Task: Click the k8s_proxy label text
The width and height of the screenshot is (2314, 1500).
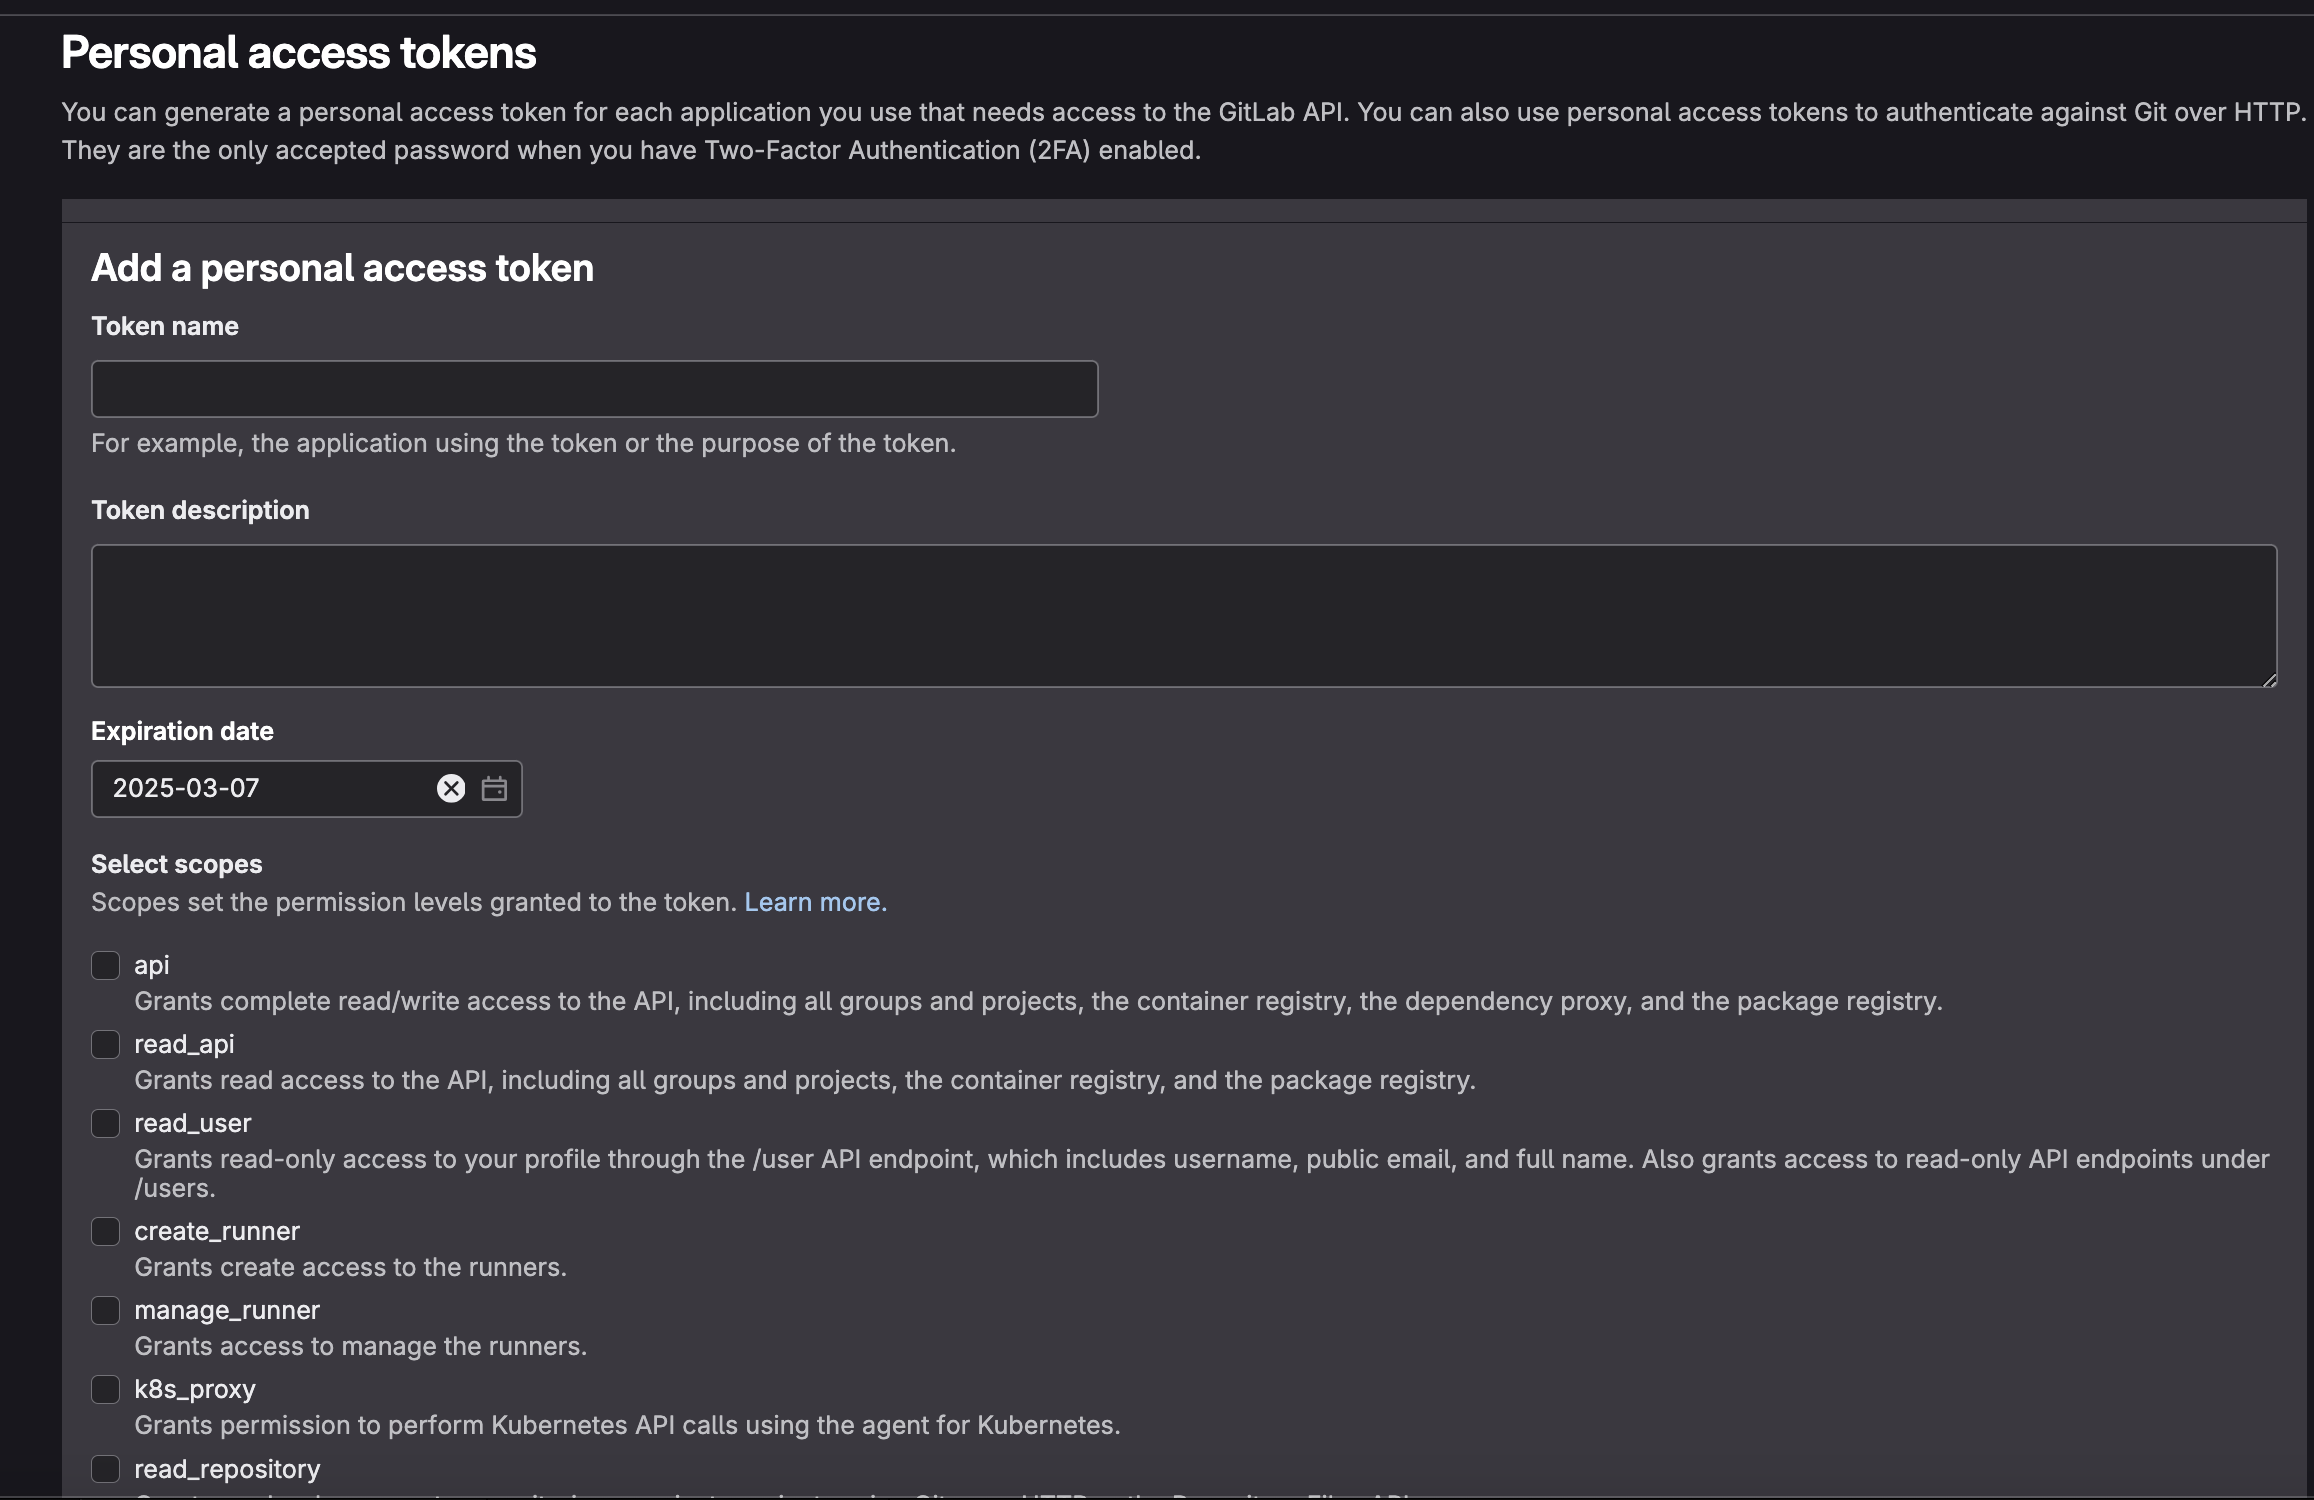Action: 195,1389
